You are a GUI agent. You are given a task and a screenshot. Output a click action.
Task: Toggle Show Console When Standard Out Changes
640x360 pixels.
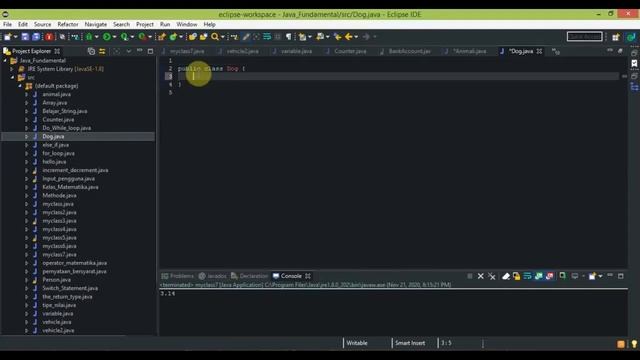[538, 276]
